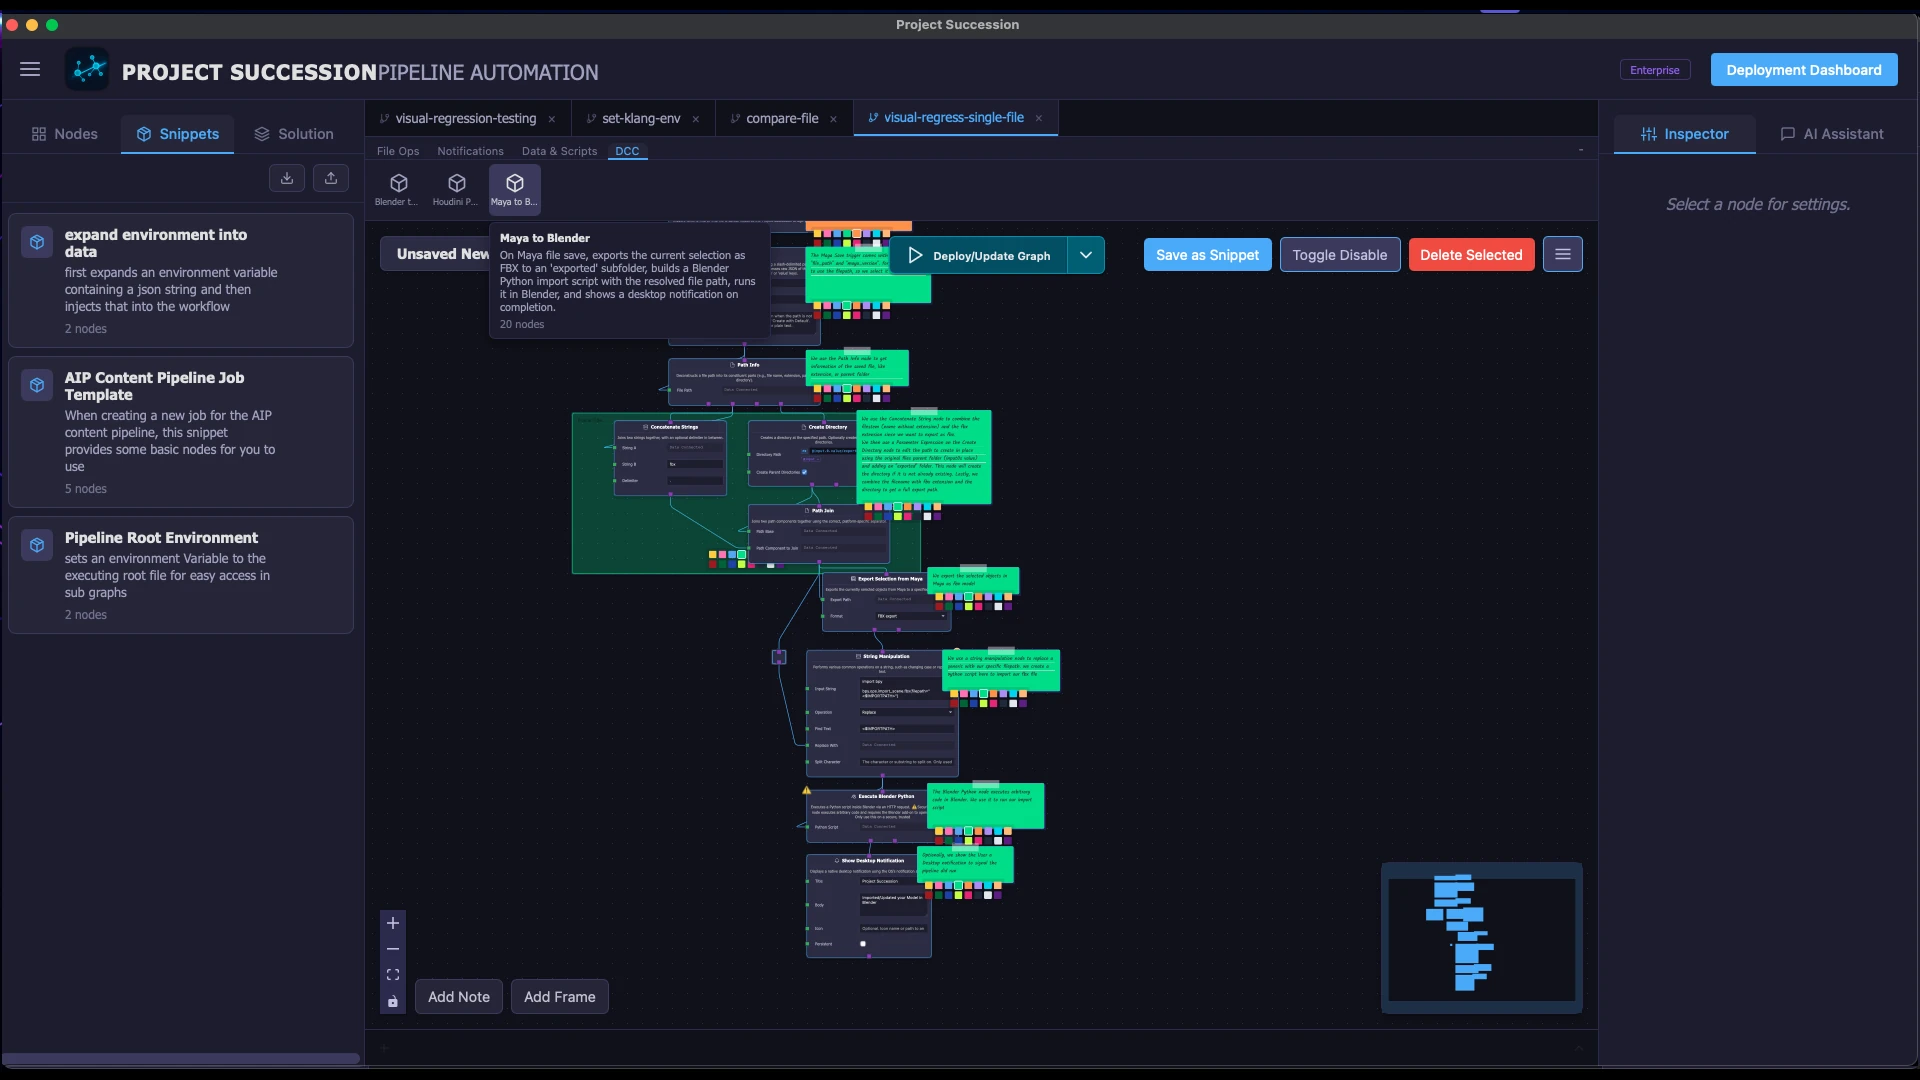The width and height of the screenshot is (1920, 1080).
Task: Click the export snippet upload icon
Action: coord(331,178)
